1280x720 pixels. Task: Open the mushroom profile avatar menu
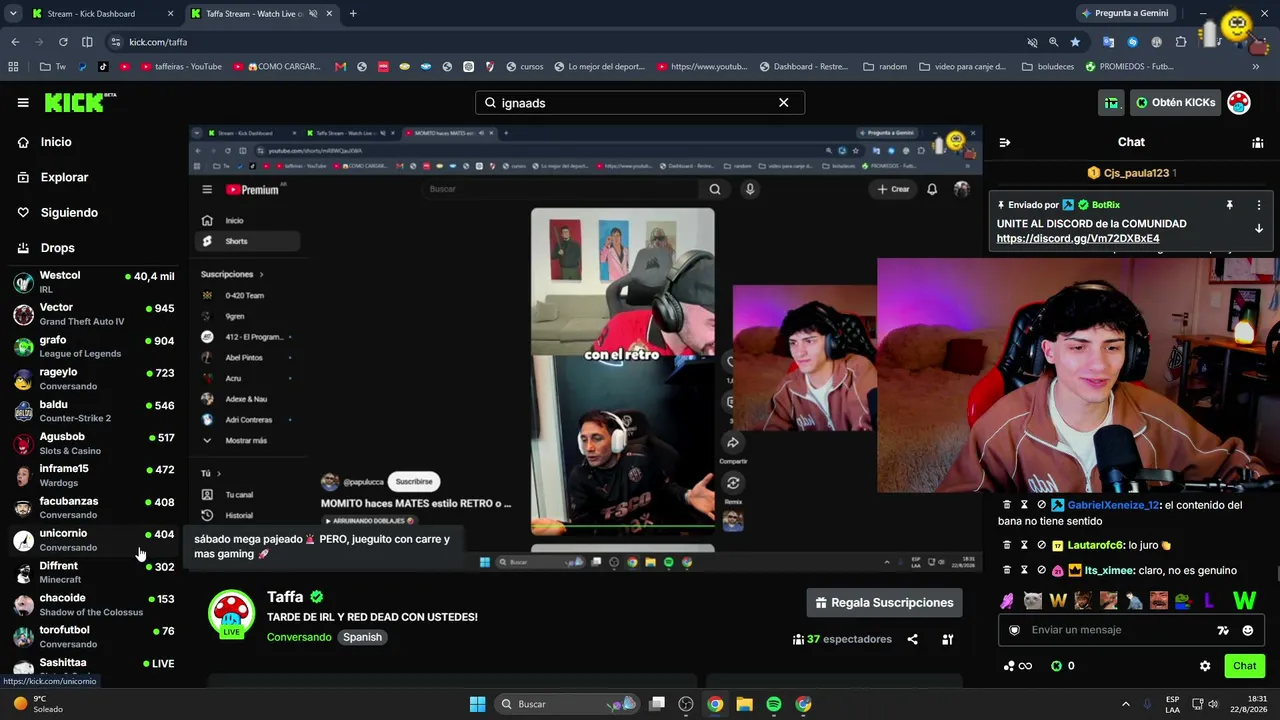click(1239, 102)
